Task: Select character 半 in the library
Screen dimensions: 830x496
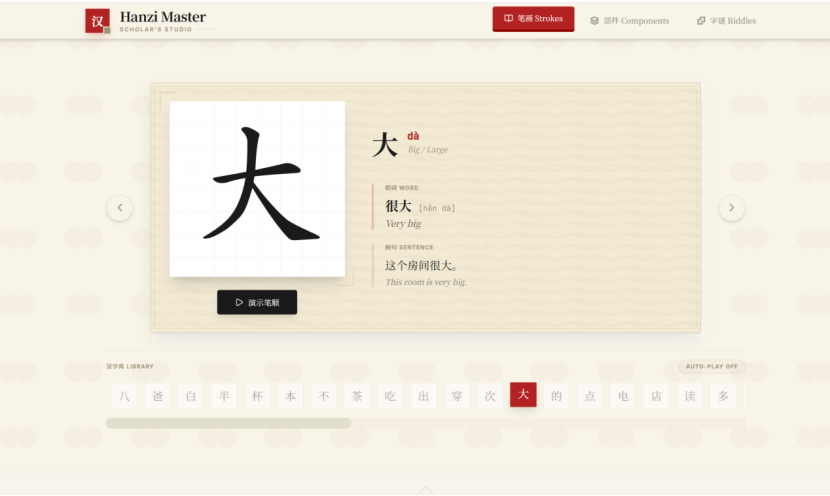Action: pos(224,396)
